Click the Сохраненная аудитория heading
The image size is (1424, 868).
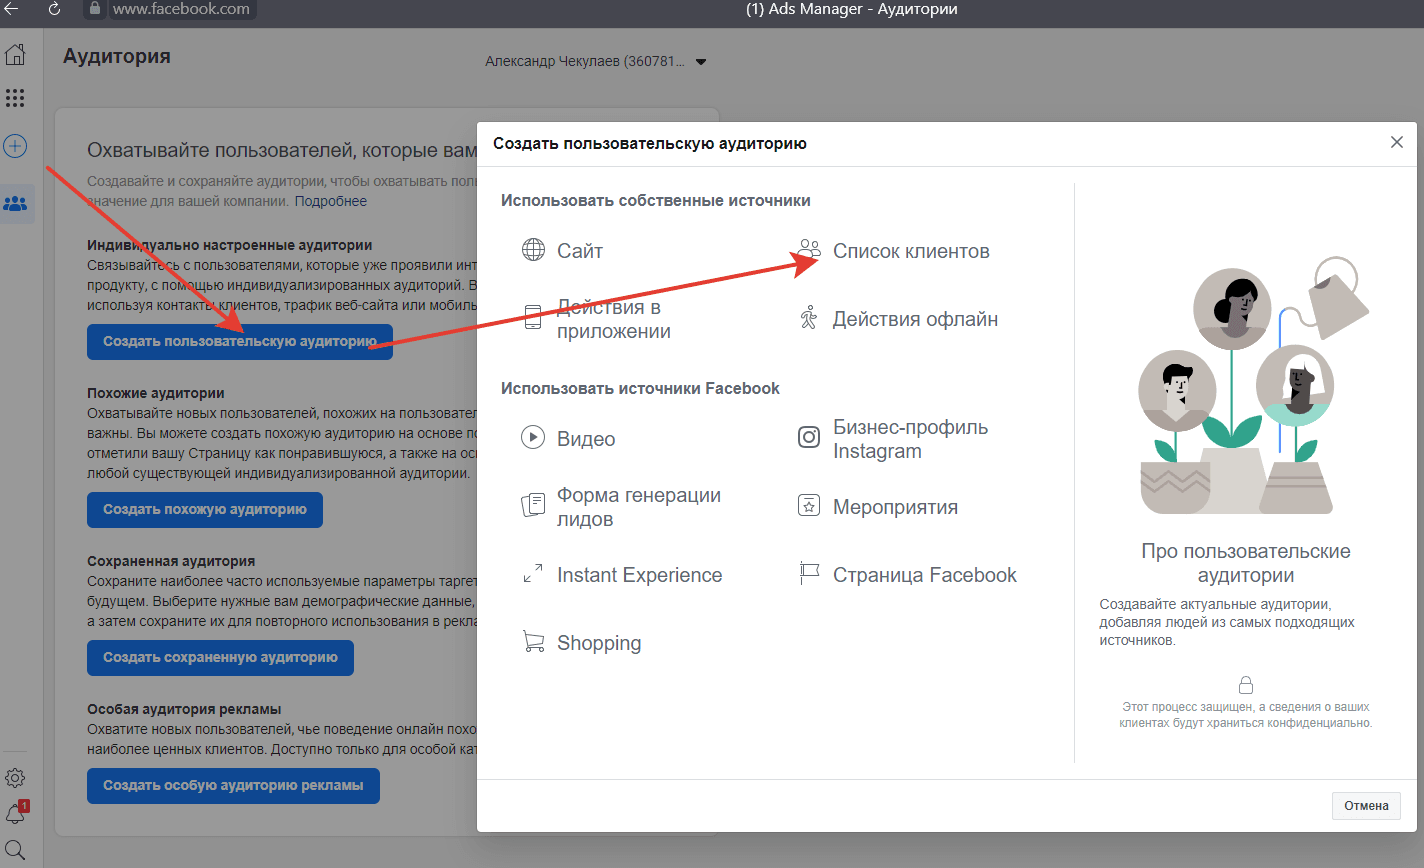click(x=171, y=561)
